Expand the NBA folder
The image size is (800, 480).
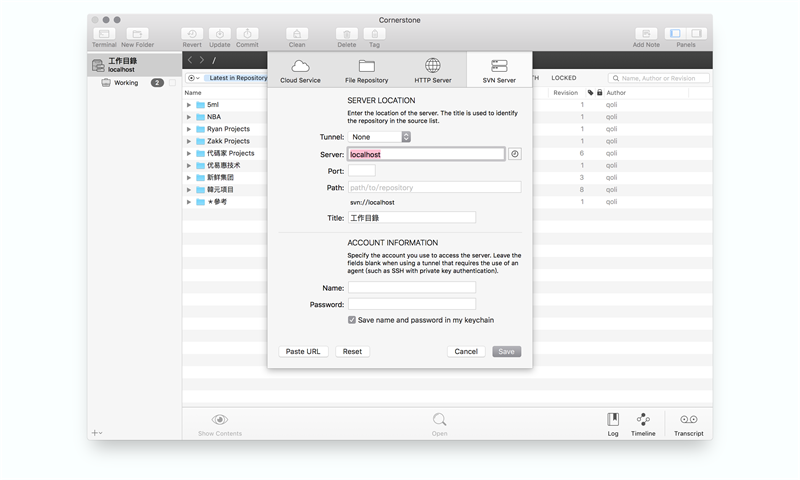tap(189, 117)
